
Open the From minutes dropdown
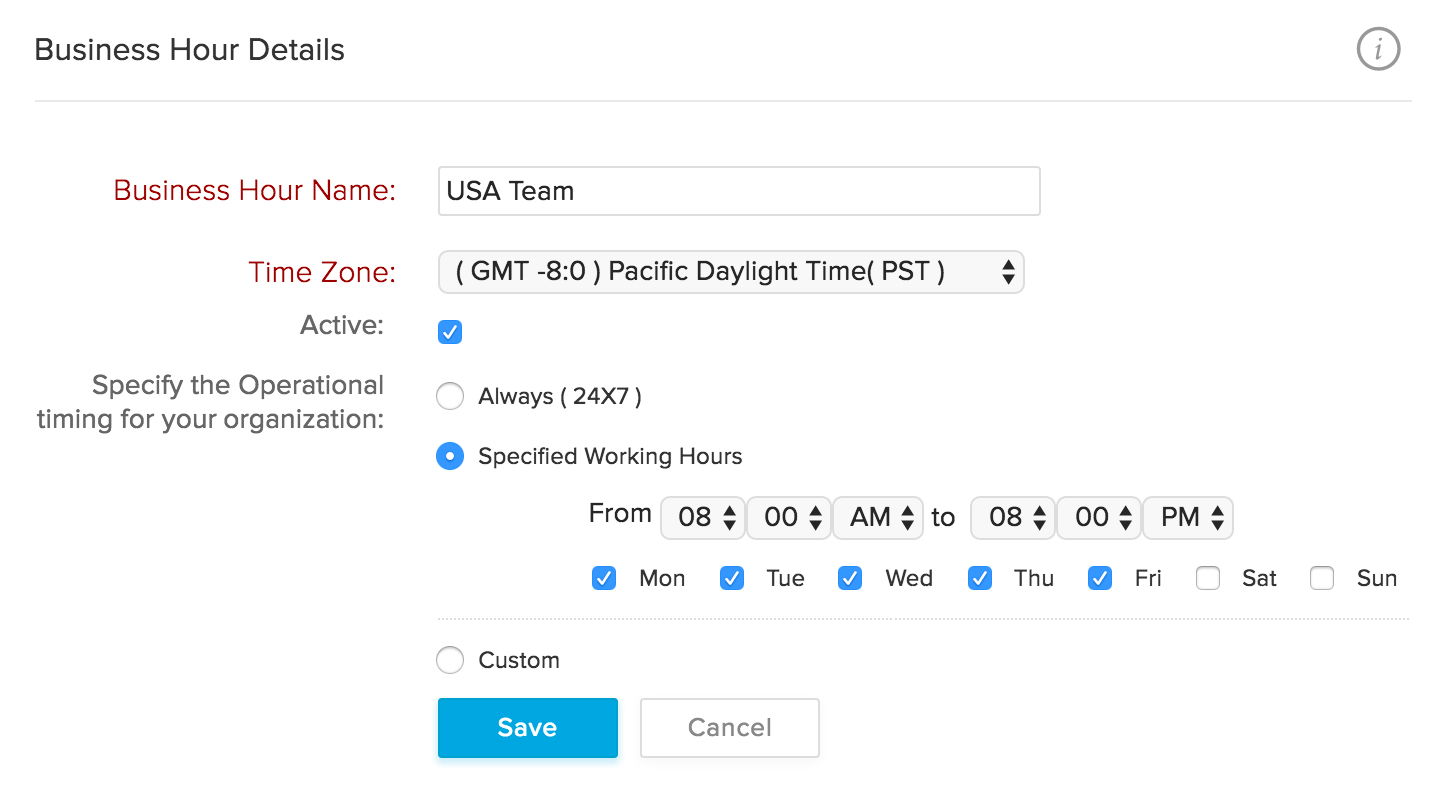click(789, 517)
